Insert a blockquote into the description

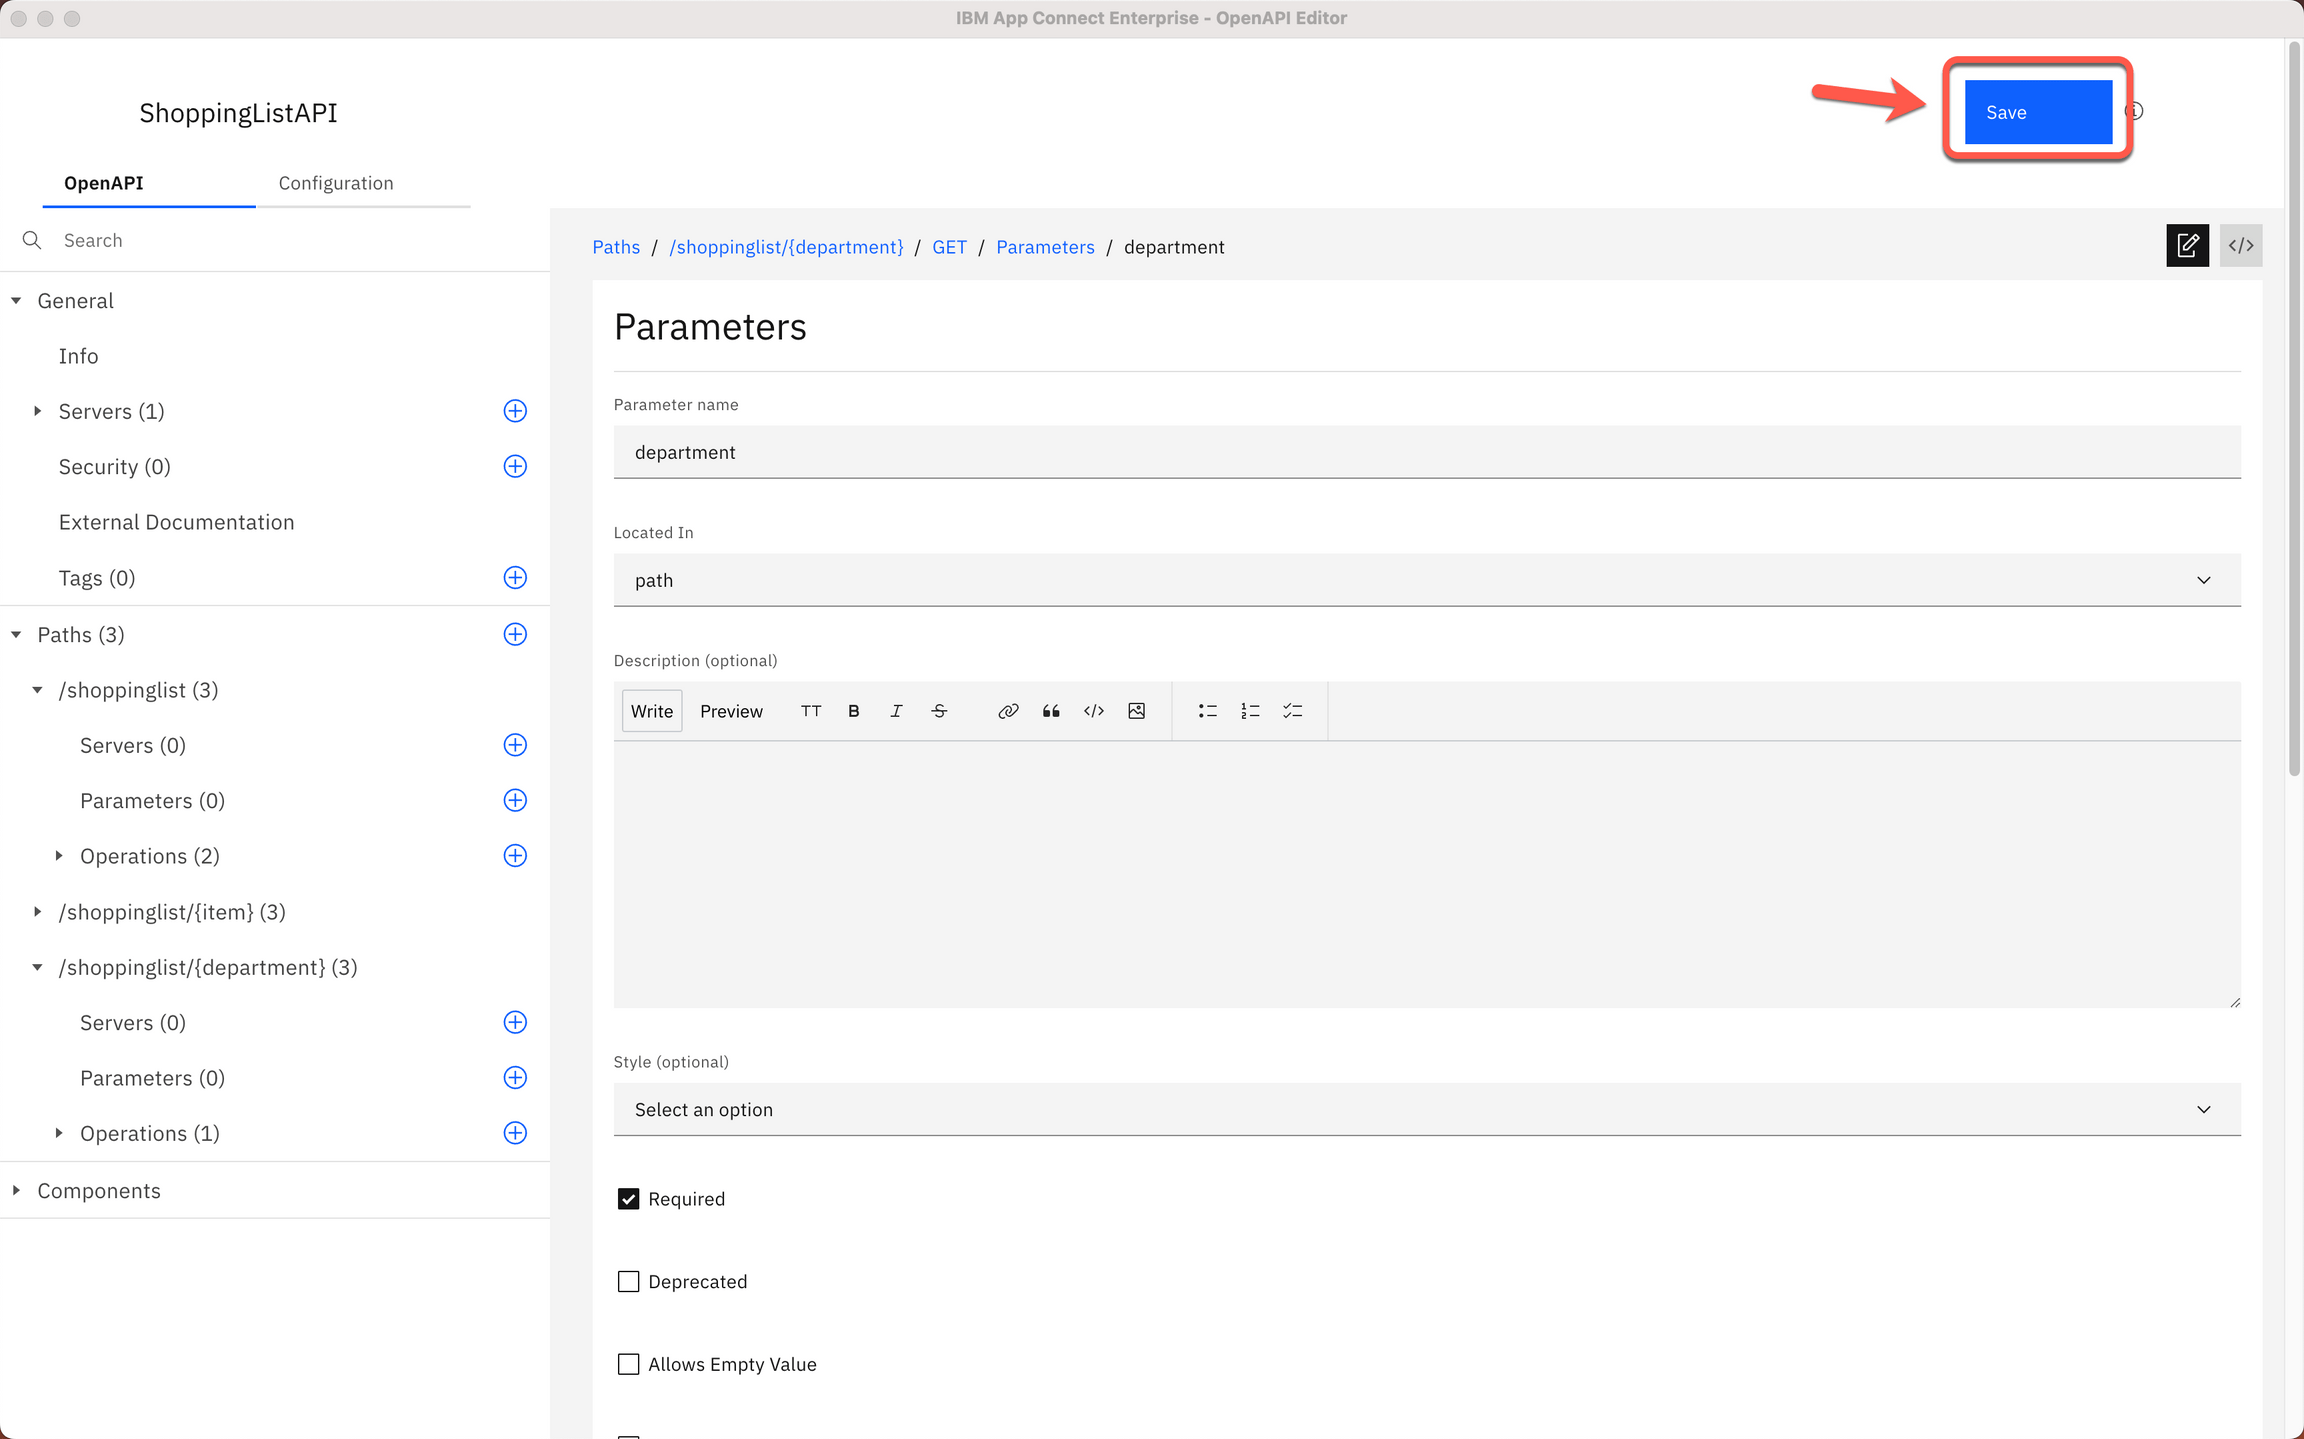(x=1051, y=710)
